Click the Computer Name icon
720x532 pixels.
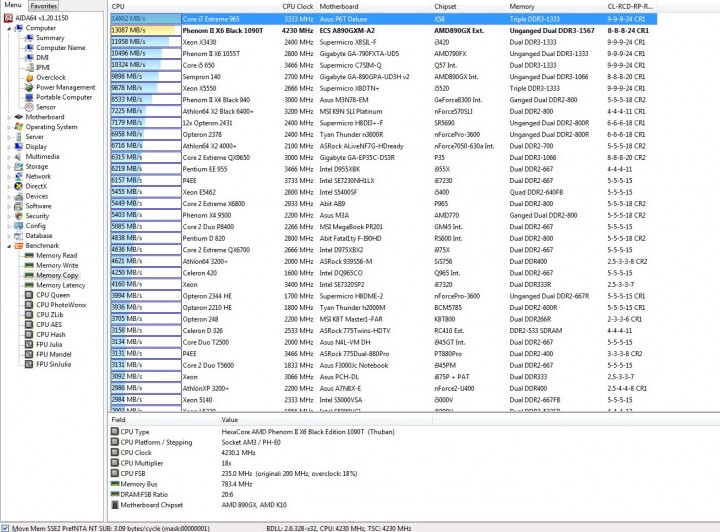[29, 48]
